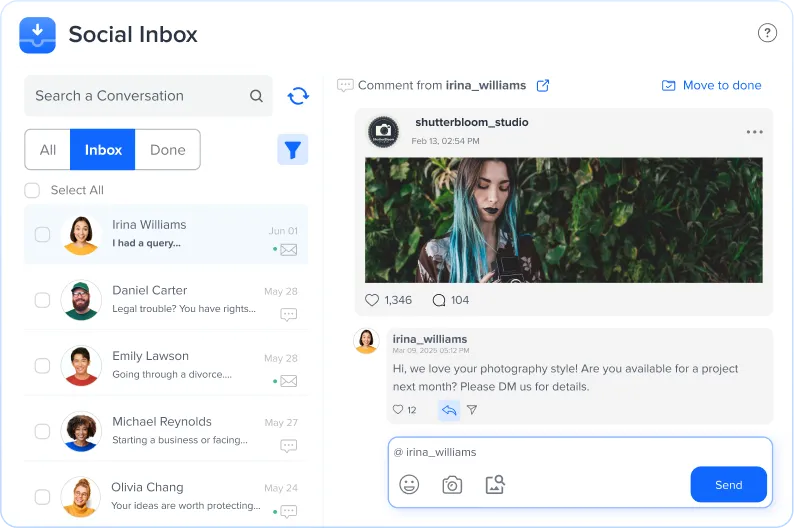Open the filter funnel button
This screenshot has width=794, height=528.
click(x=293, y=149)
